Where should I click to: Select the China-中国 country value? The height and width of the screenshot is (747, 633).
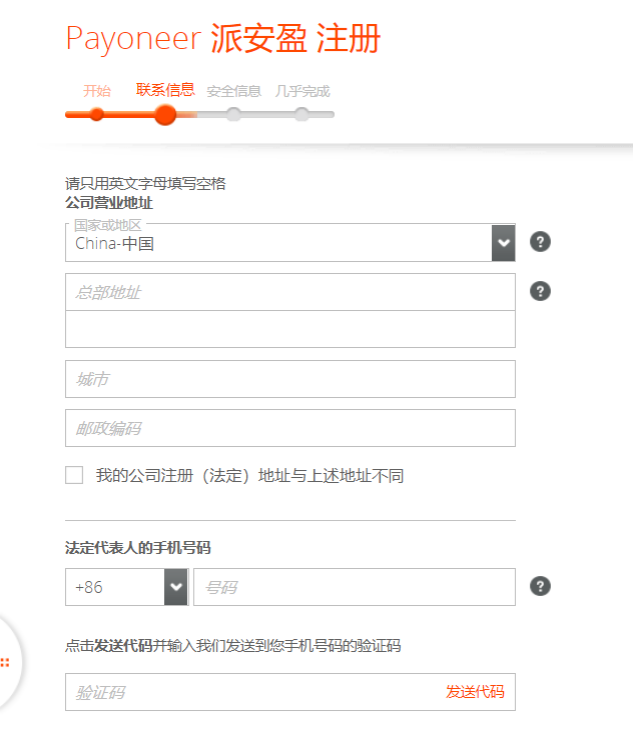click(114, 243)
